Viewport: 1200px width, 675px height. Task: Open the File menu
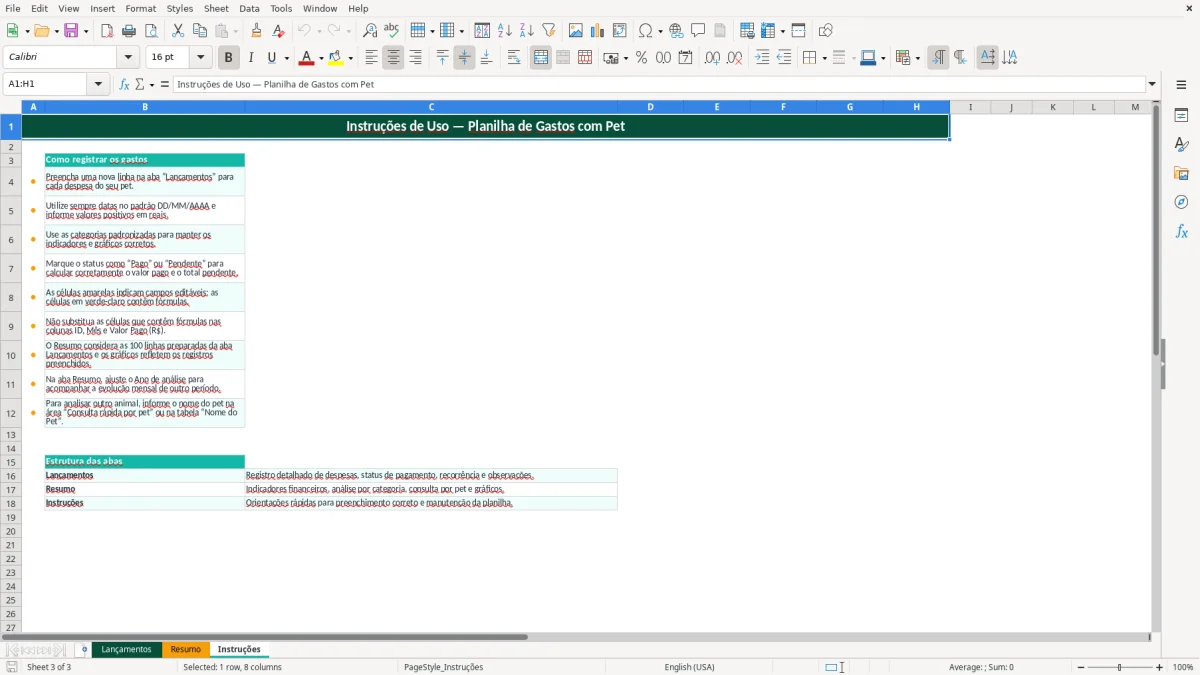pyautogui.click(x=13, y=8)
